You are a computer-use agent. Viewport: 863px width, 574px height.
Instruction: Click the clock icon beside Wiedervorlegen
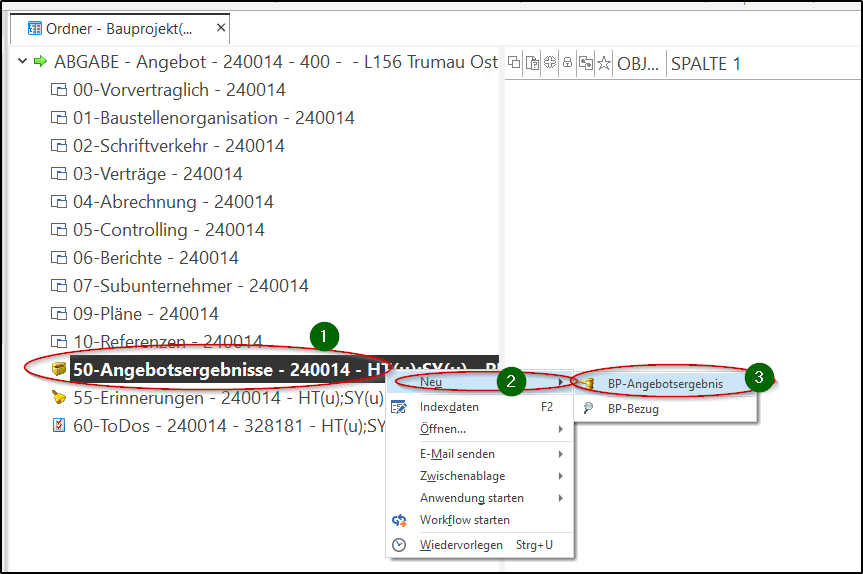[x=399, y=545]
